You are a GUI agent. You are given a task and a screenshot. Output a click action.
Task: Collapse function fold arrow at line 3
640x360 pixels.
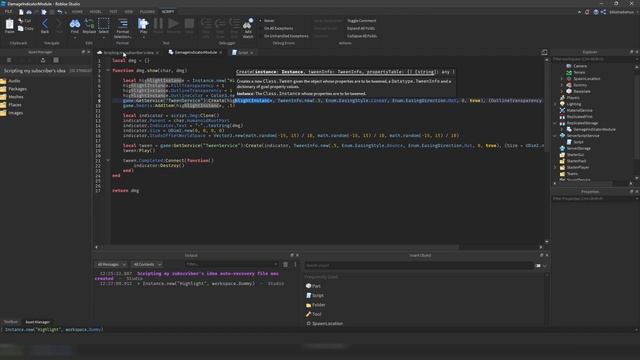108,70
